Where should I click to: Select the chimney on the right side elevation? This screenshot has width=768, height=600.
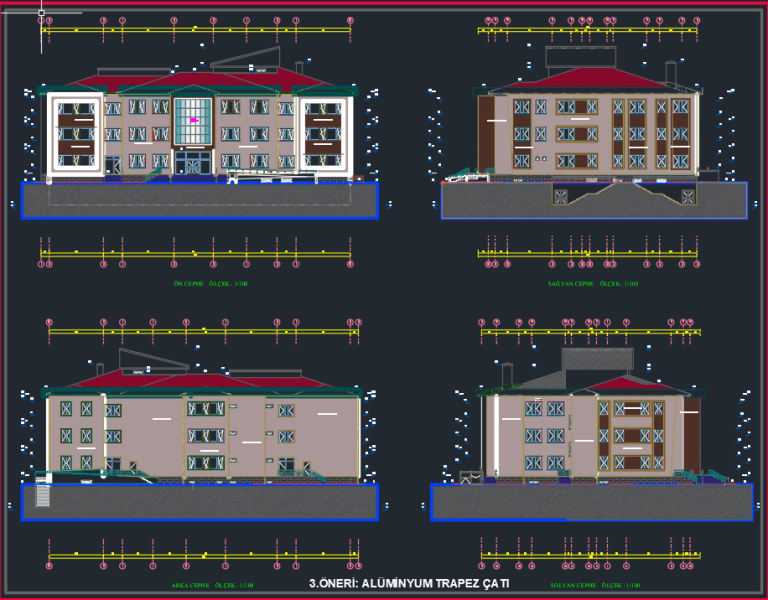click(x=669, y=72)
